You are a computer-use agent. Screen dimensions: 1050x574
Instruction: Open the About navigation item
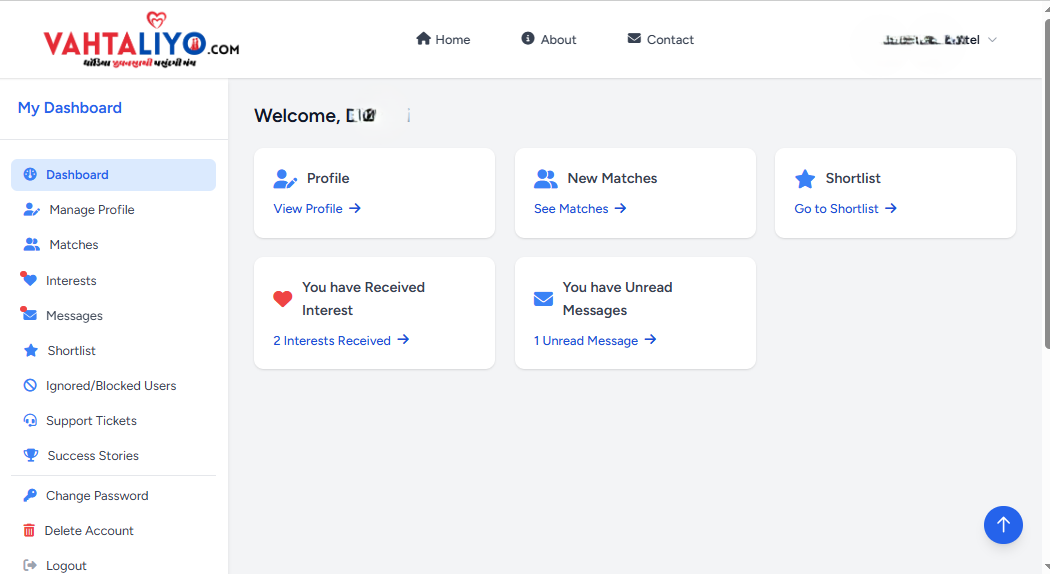pos(548,40)
